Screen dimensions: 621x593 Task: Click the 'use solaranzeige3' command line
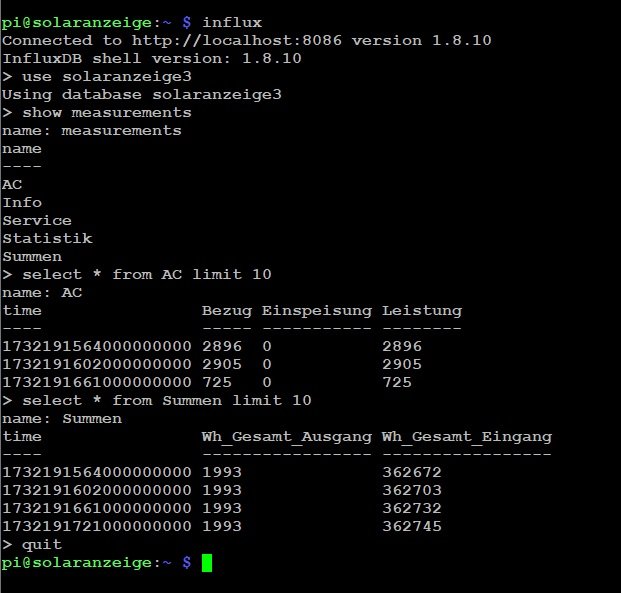(97, 77)
